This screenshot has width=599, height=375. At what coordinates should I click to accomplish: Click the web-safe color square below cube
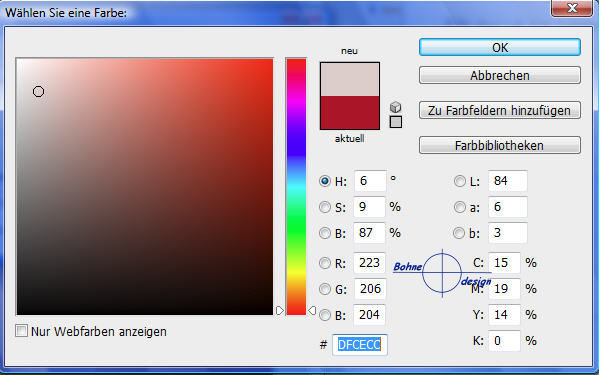[x=396, y=122]
